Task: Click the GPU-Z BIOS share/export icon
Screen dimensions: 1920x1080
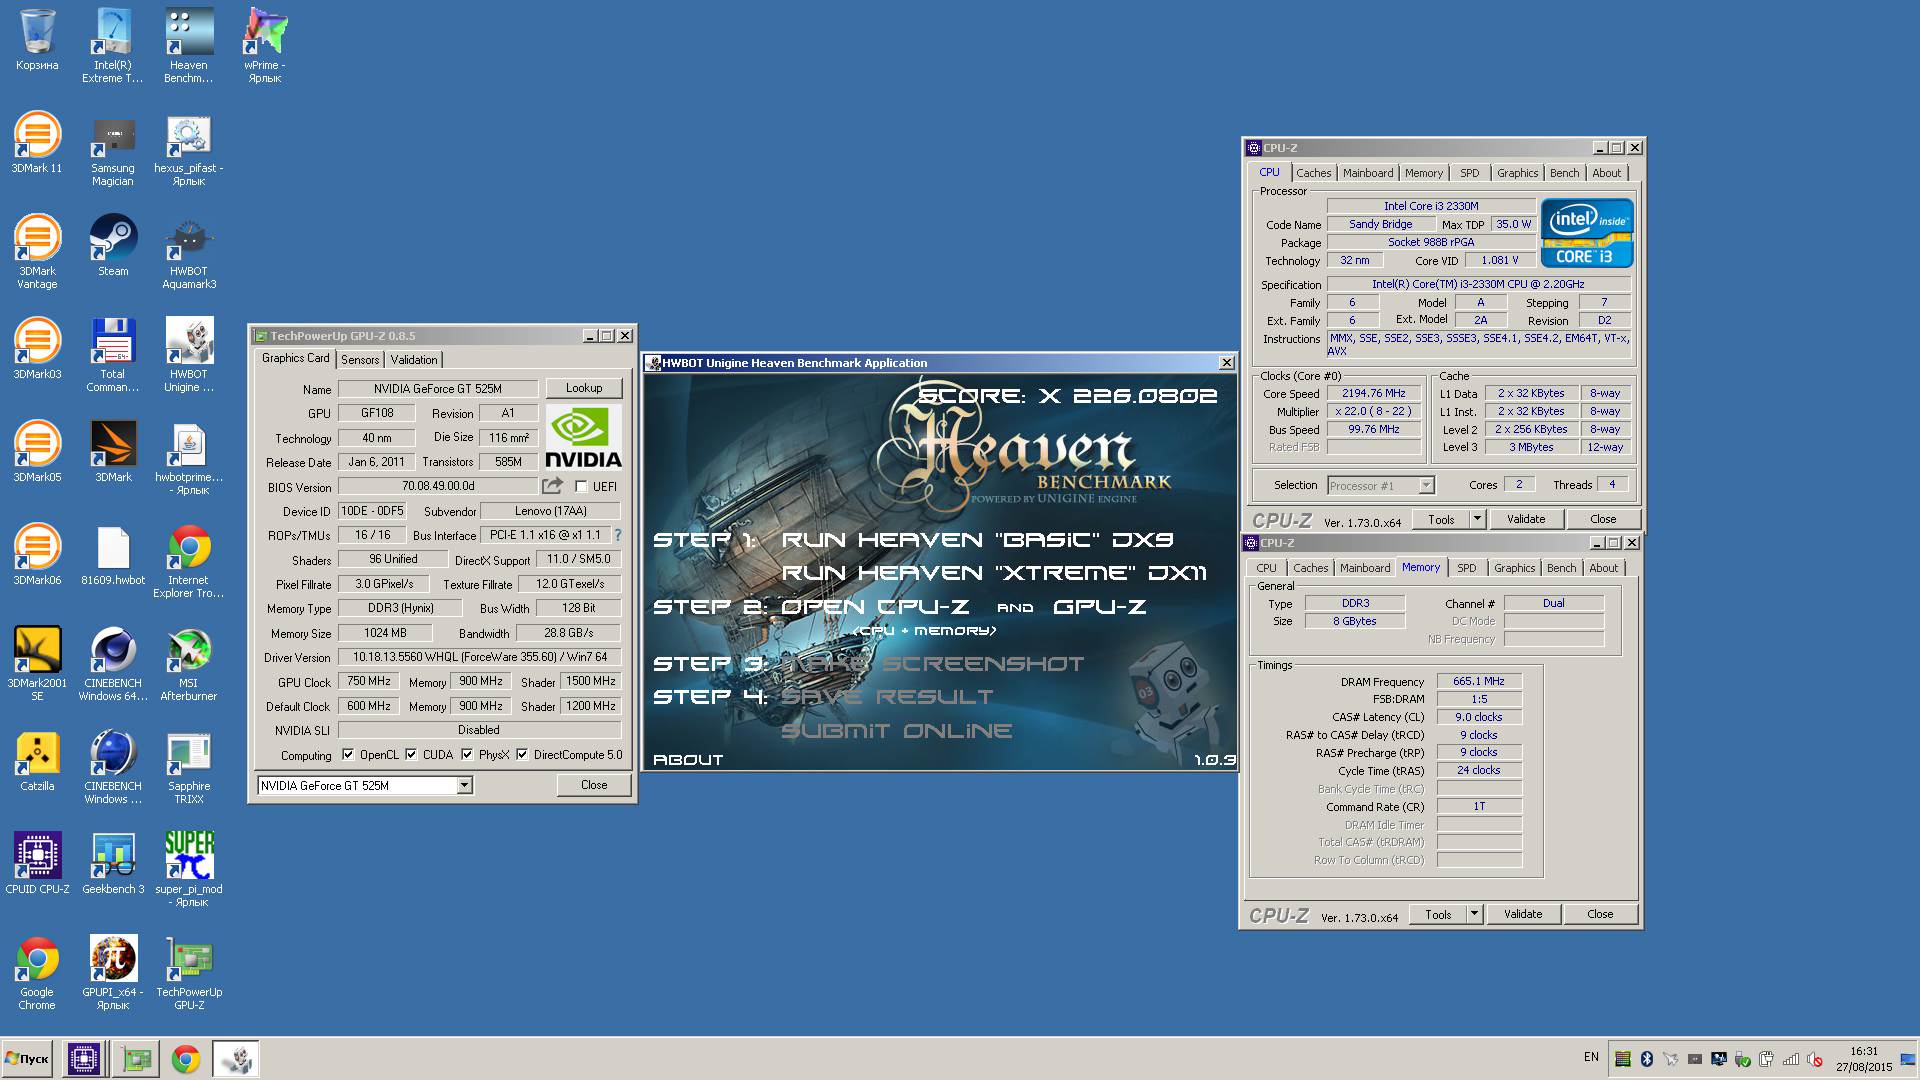Action: point(552,486)
